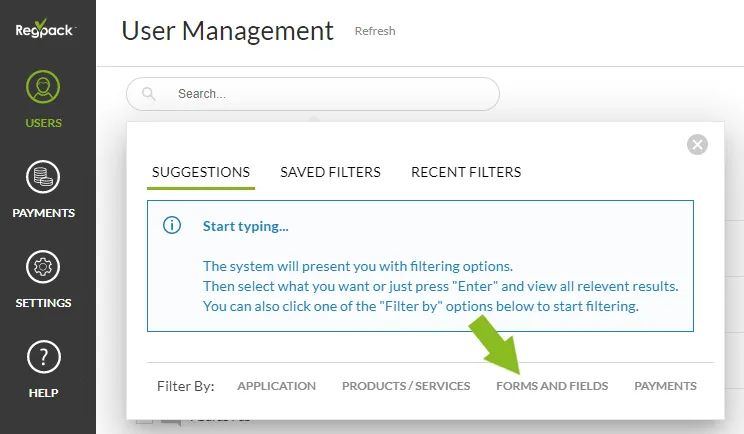The width and height of the screenshot is (744, 434).
Task: Close the filter suggestions popup
Action: pyautogui.click(x=697, y=145)
